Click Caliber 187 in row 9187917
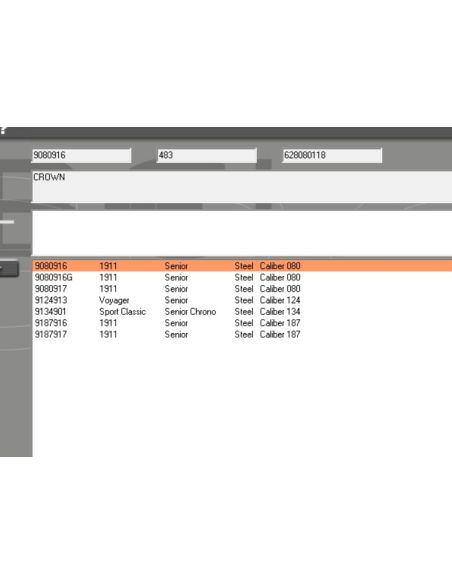 (280, 334)
